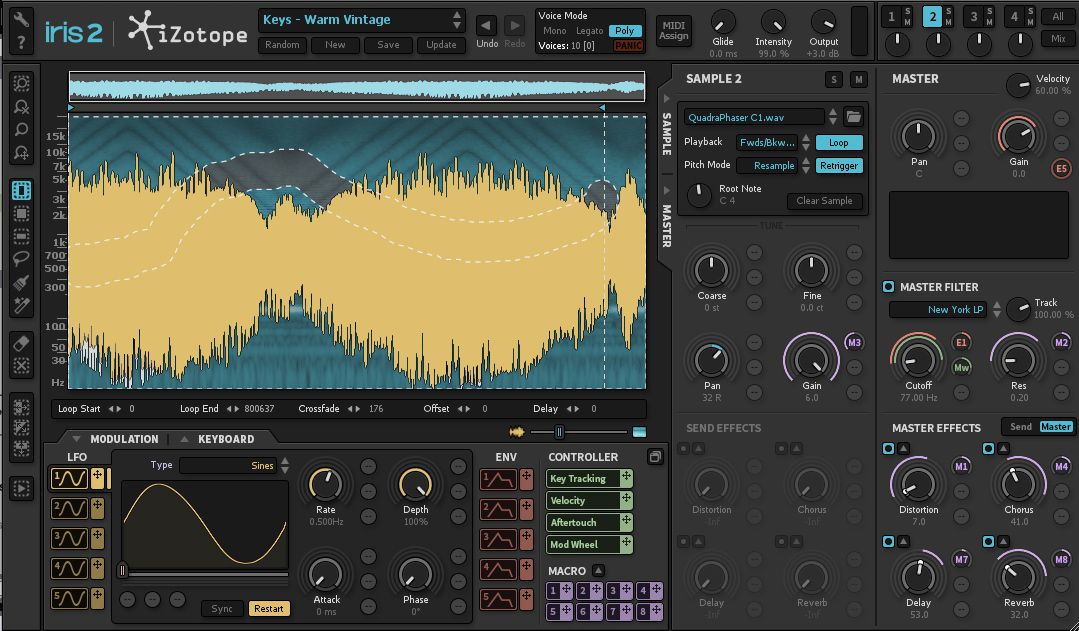The width and height of the screenshot is (1079, 631).
Task: Toggle the Master Filter enable switch
Action: 888,286
